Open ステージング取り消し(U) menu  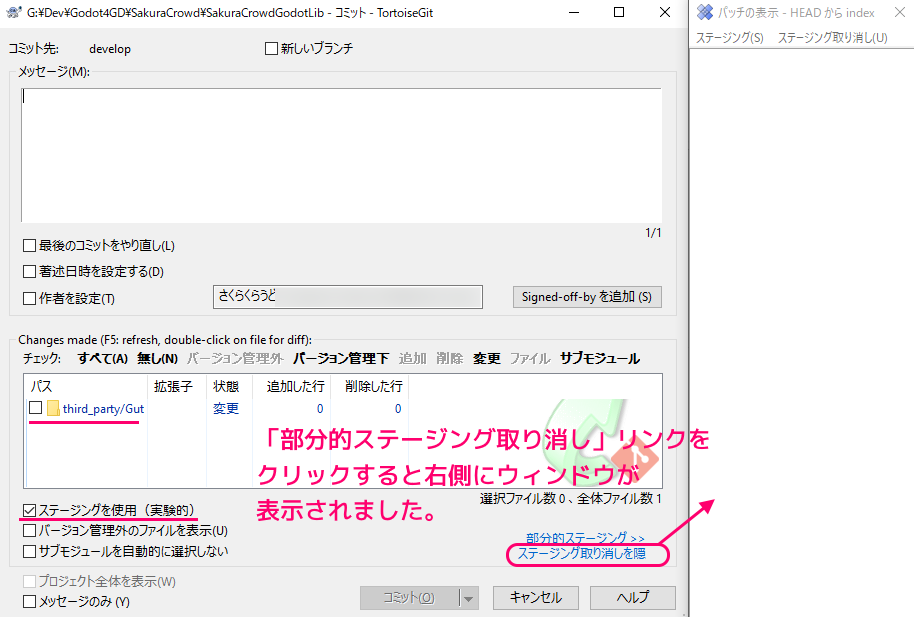(832, 38)
